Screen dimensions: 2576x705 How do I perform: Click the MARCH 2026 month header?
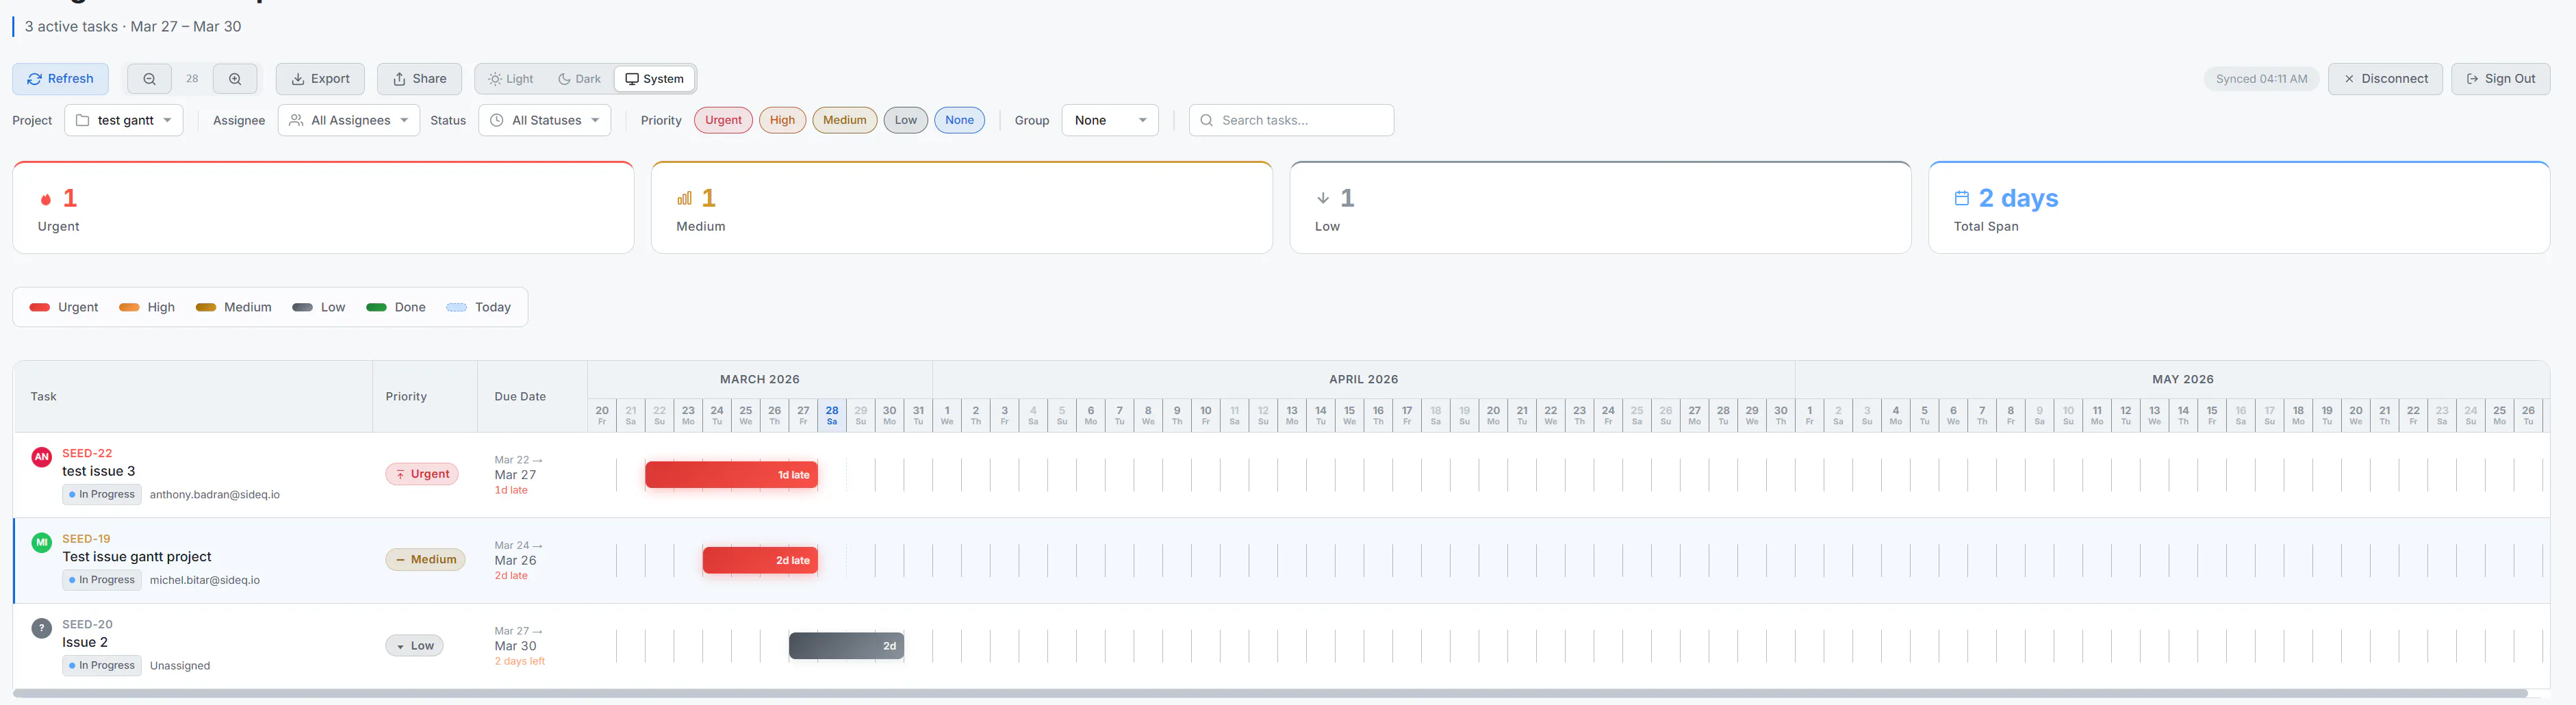(x=760, y=379)
